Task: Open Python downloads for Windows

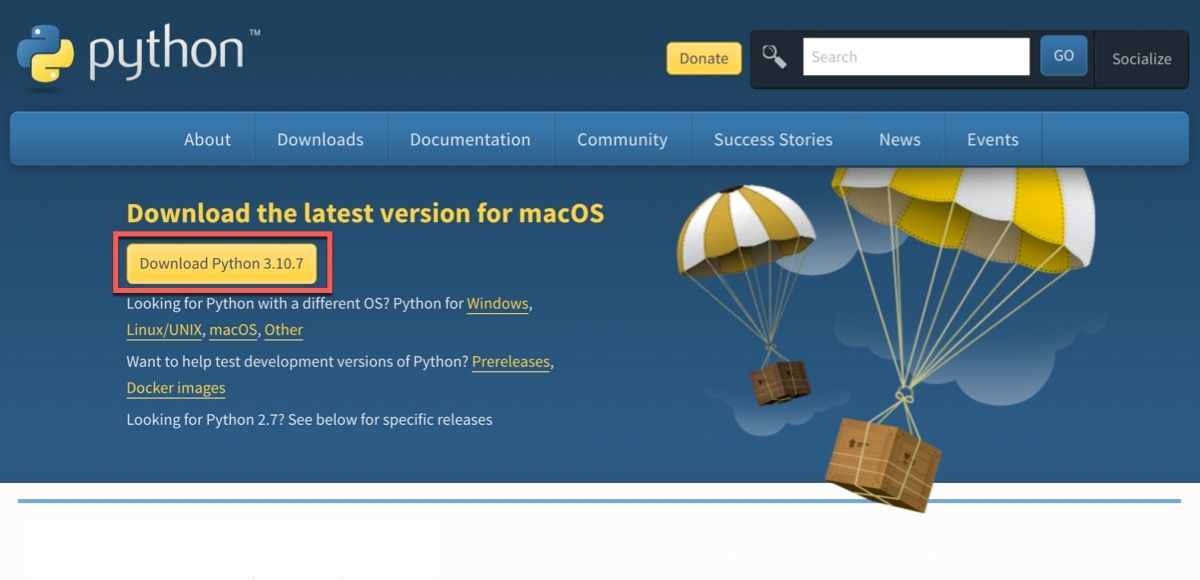Action: coord(497,303)
